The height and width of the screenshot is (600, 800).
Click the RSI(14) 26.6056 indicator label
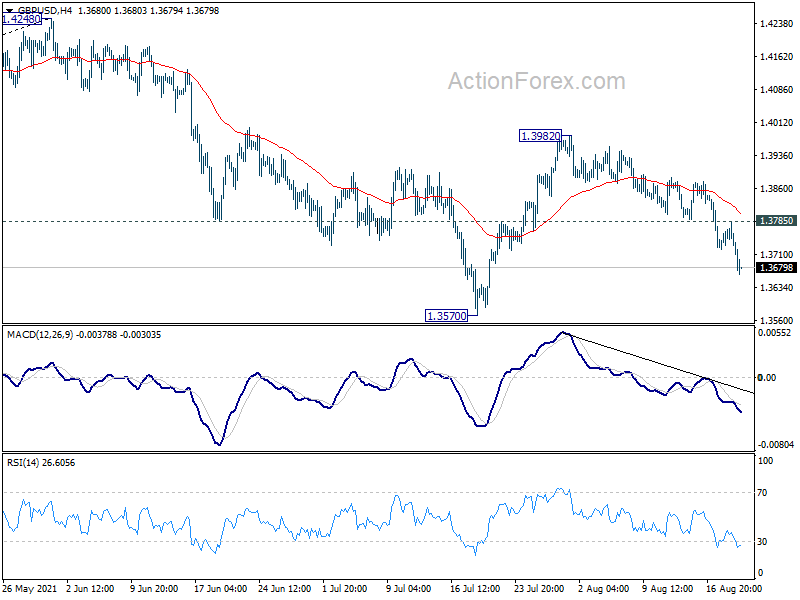[41, 463]
